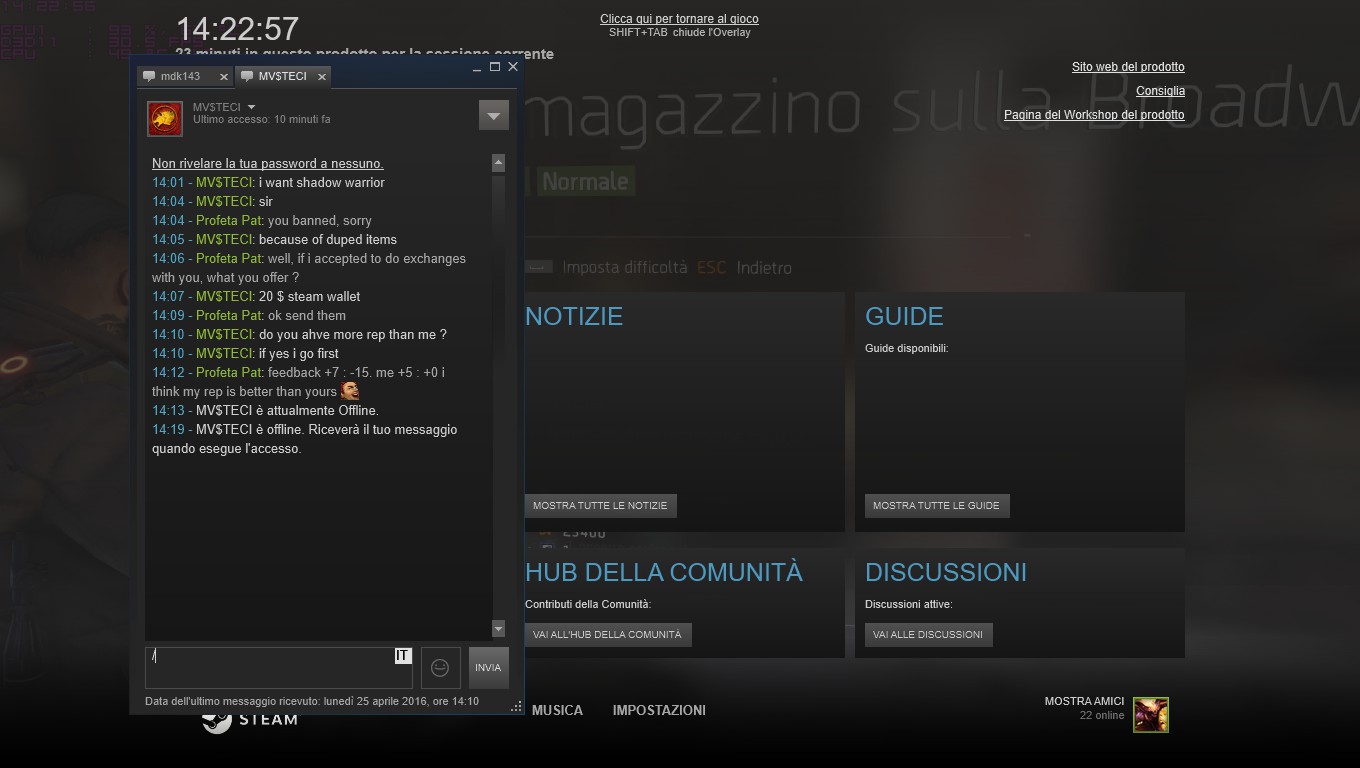
Task: Click MOSTRA TUTTE LE NOTIZIE button
Action: (600, 506)
